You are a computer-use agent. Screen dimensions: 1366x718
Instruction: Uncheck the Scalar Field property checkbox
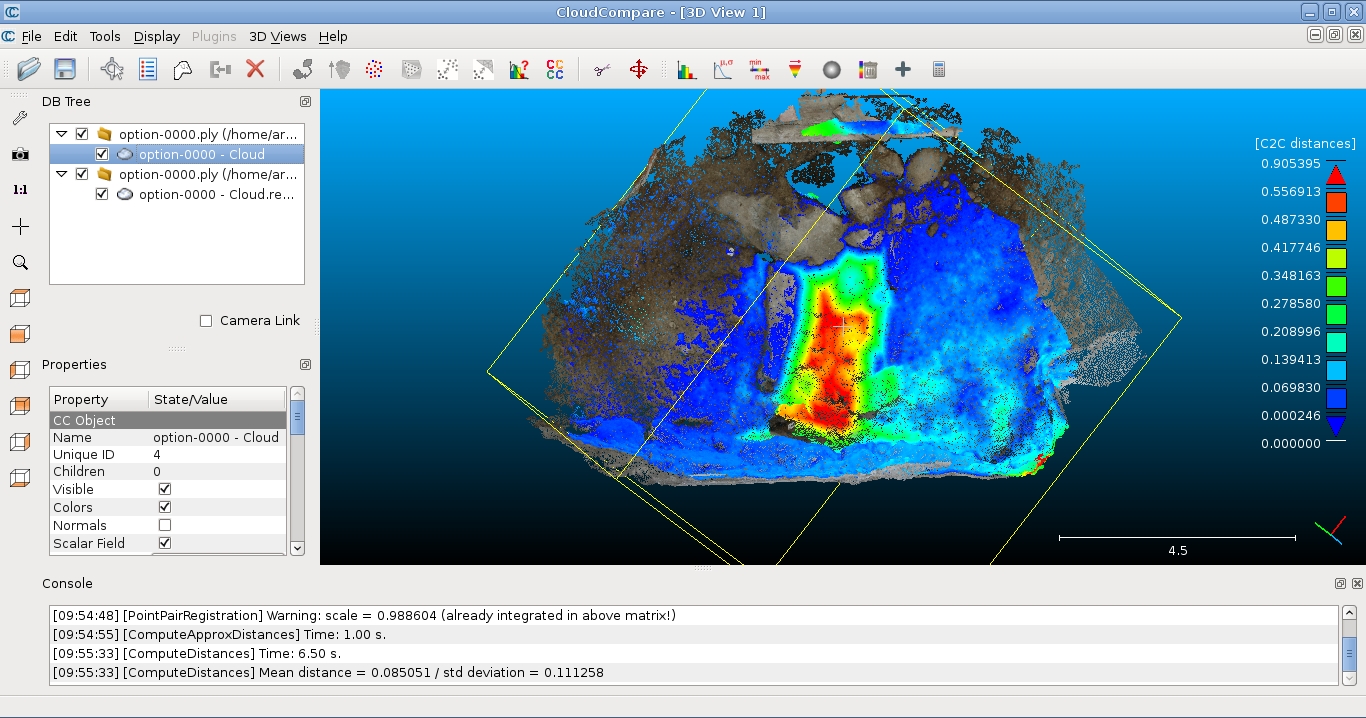click(x=165, y=543)
